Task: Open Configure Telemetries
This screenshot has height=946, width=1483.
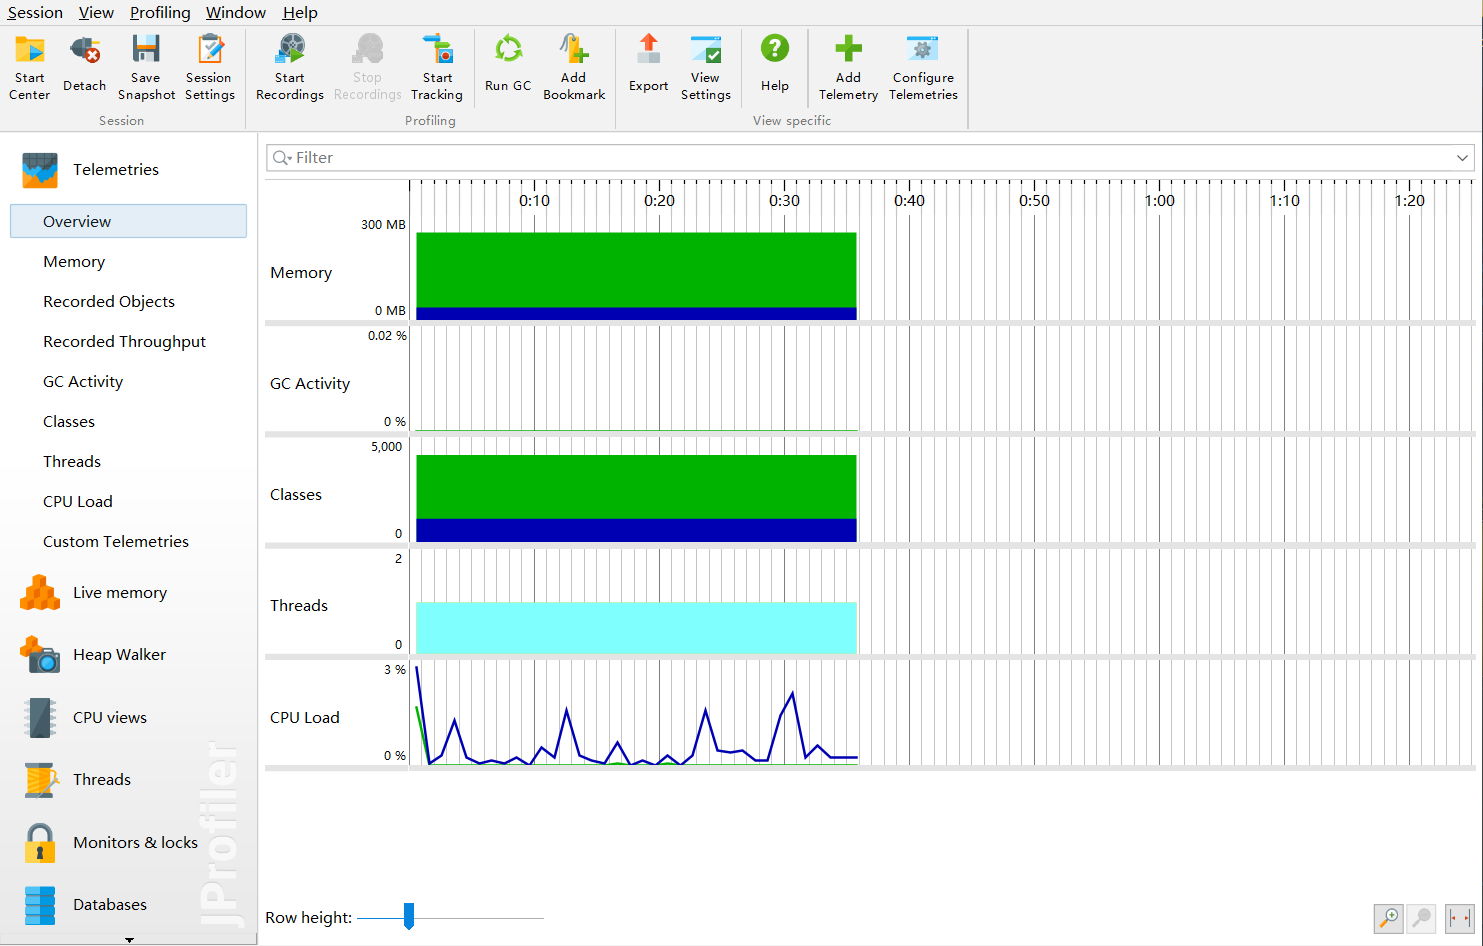Action: point(923,67)
